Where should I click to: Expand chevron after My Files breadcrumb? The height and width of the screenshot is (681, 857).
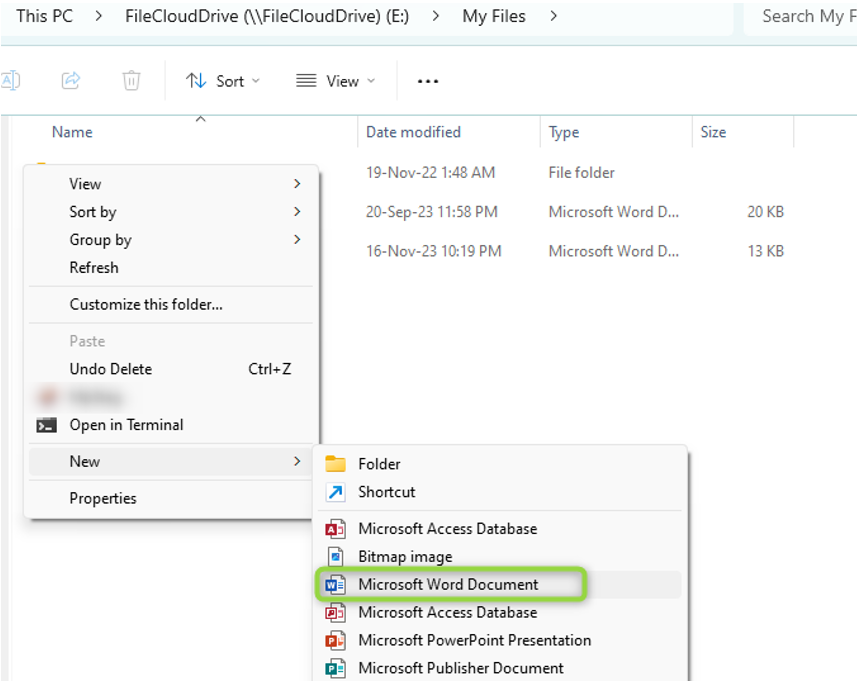point(553,16)
